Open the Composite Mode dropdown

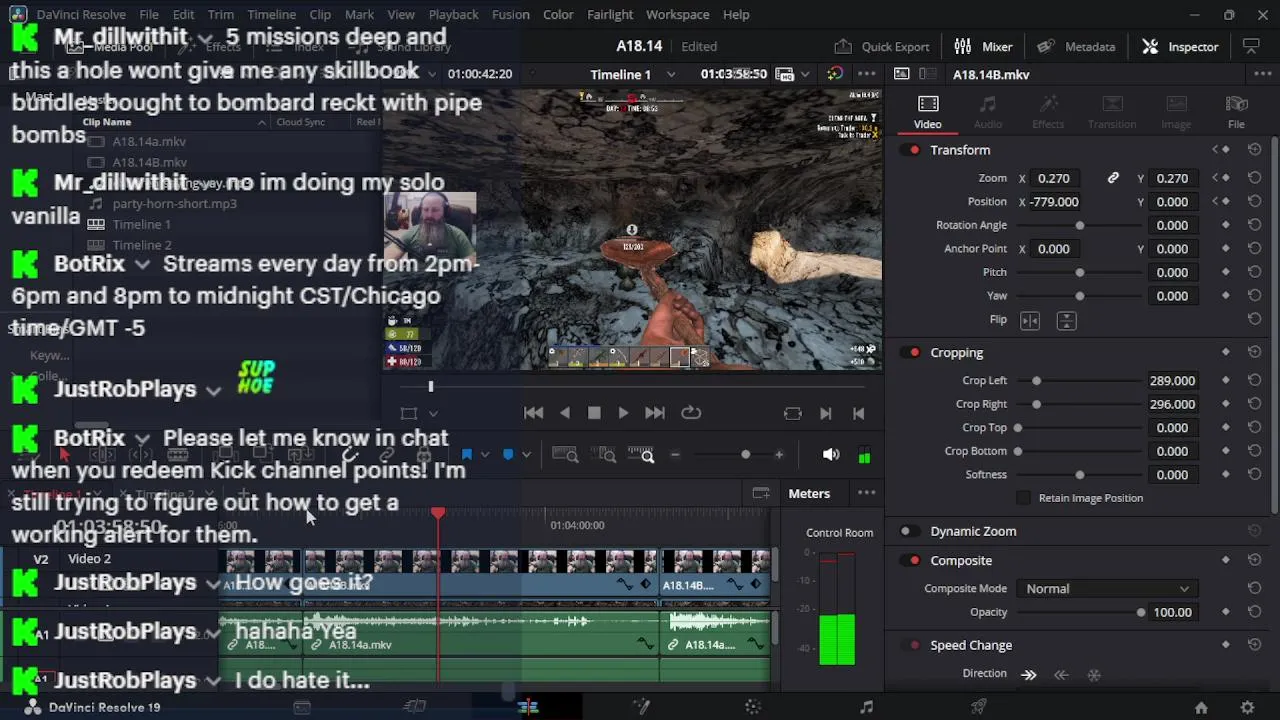pos(1108,589)
